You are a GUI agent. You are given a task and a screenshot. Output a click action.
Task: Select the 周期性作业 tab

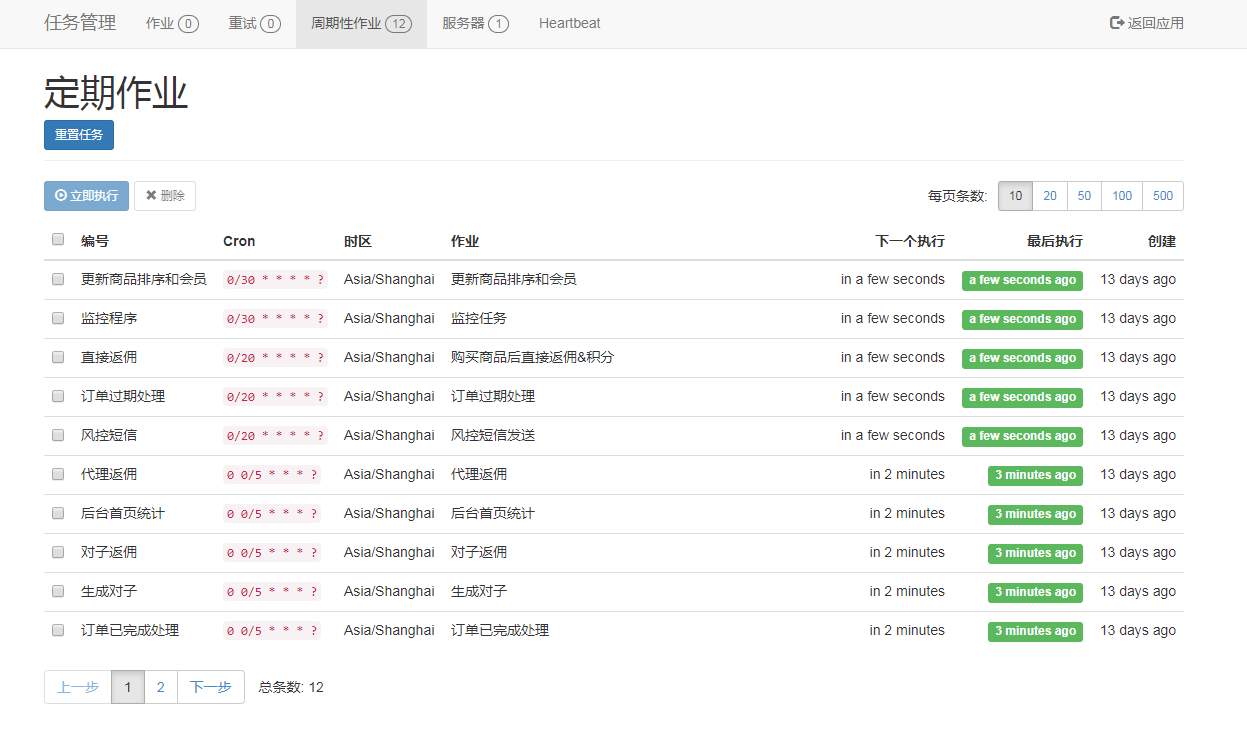tap(361, 23)
